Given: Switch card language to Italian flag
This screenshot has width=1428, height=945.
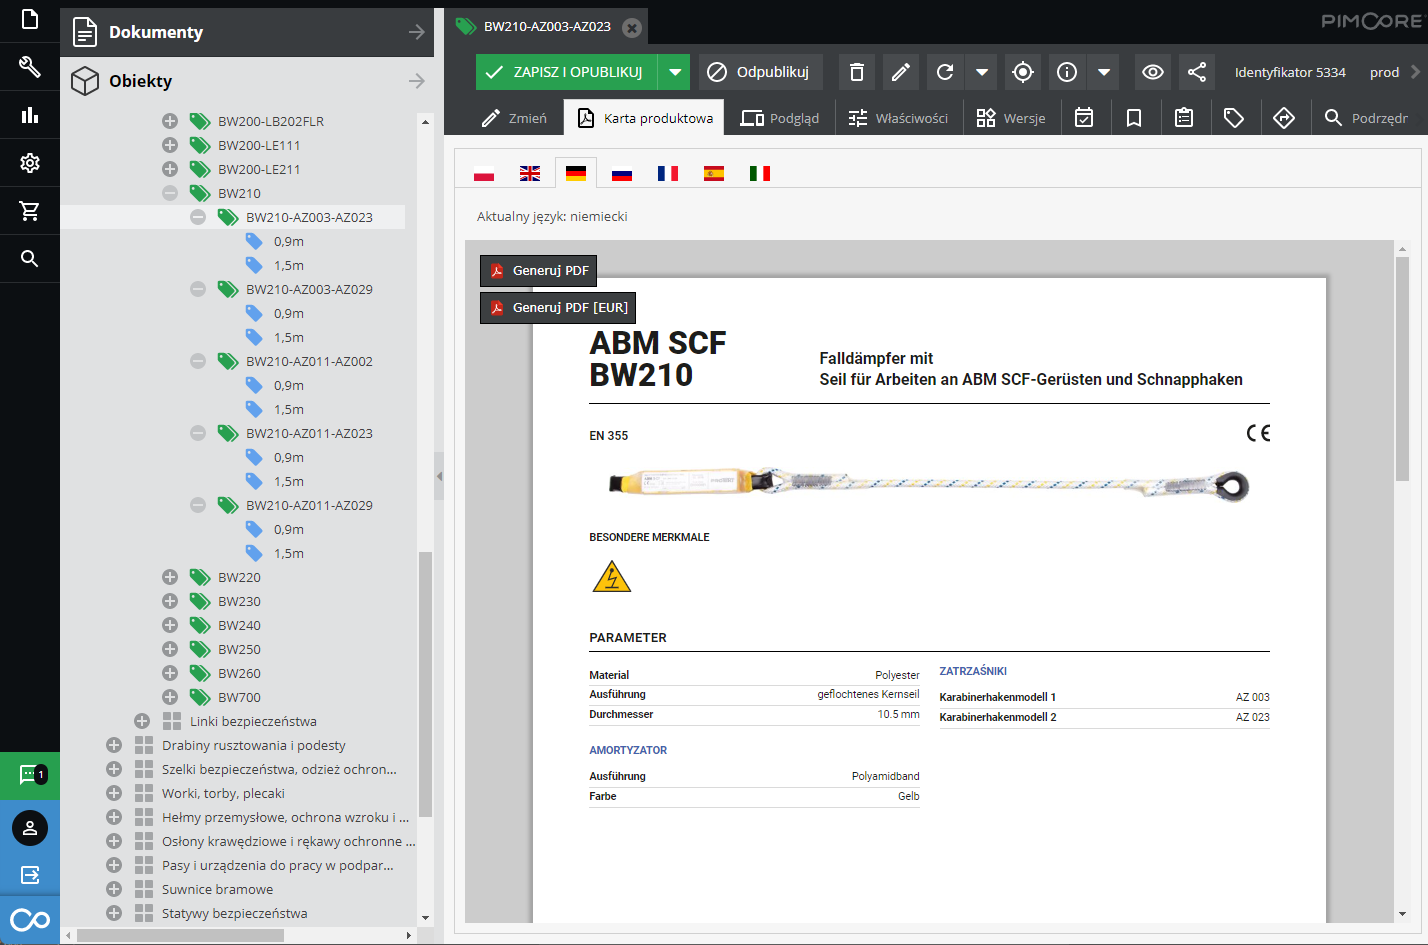Looking at the screenshot, I should click(x=760, y=174).
